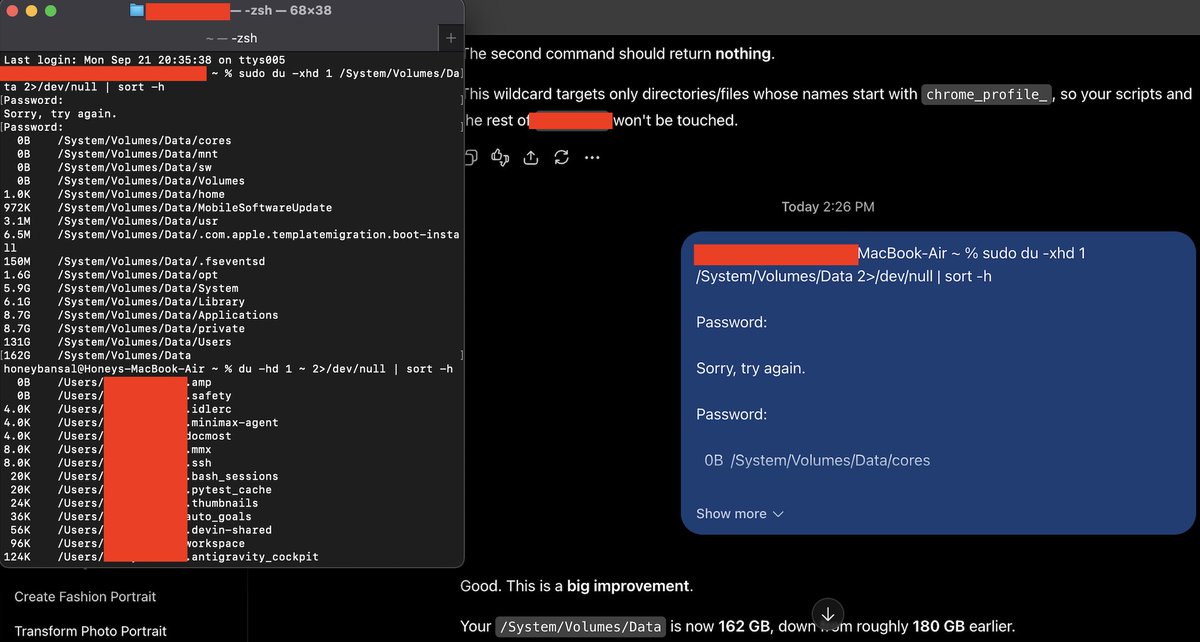Click the /System/Volumes/Data/cores line in Terminal

tap(124, 141)
